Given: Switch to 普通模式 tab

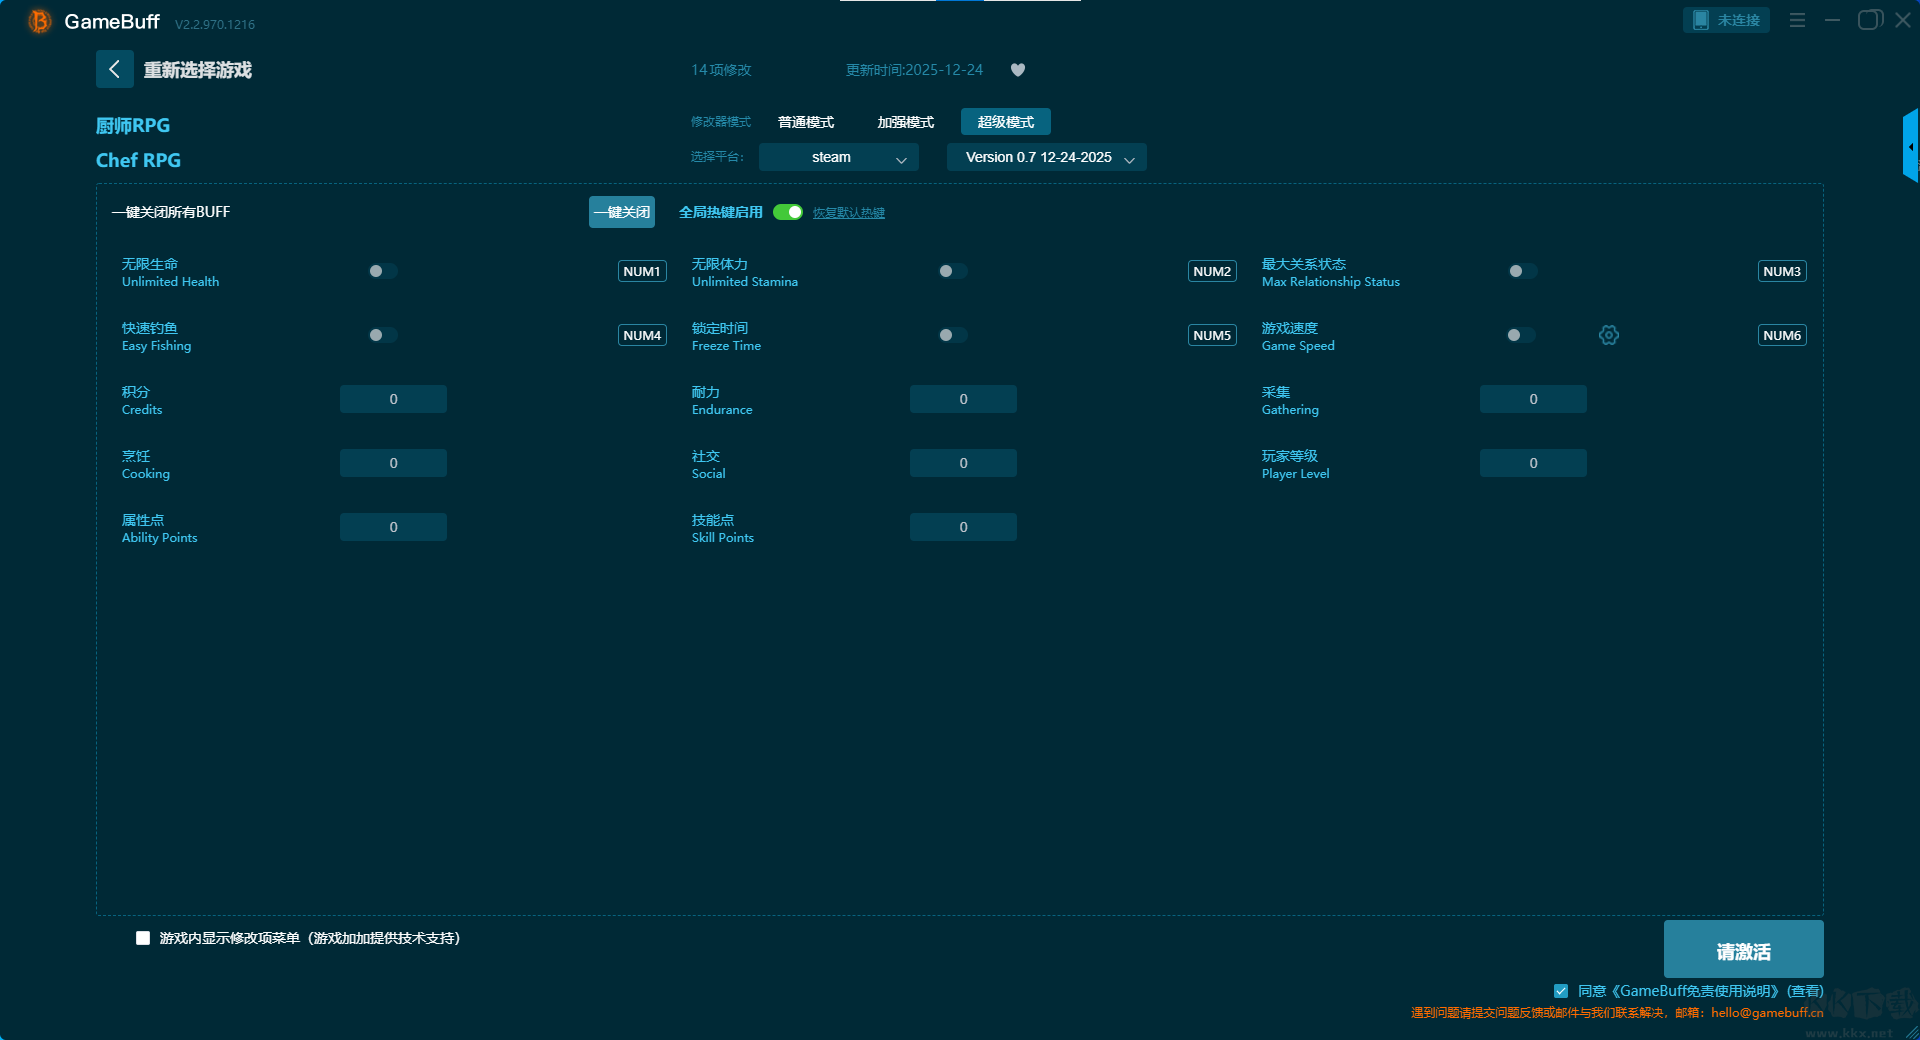Looking at the screenshot, I should pyautogui.click(x=805, y=122).
